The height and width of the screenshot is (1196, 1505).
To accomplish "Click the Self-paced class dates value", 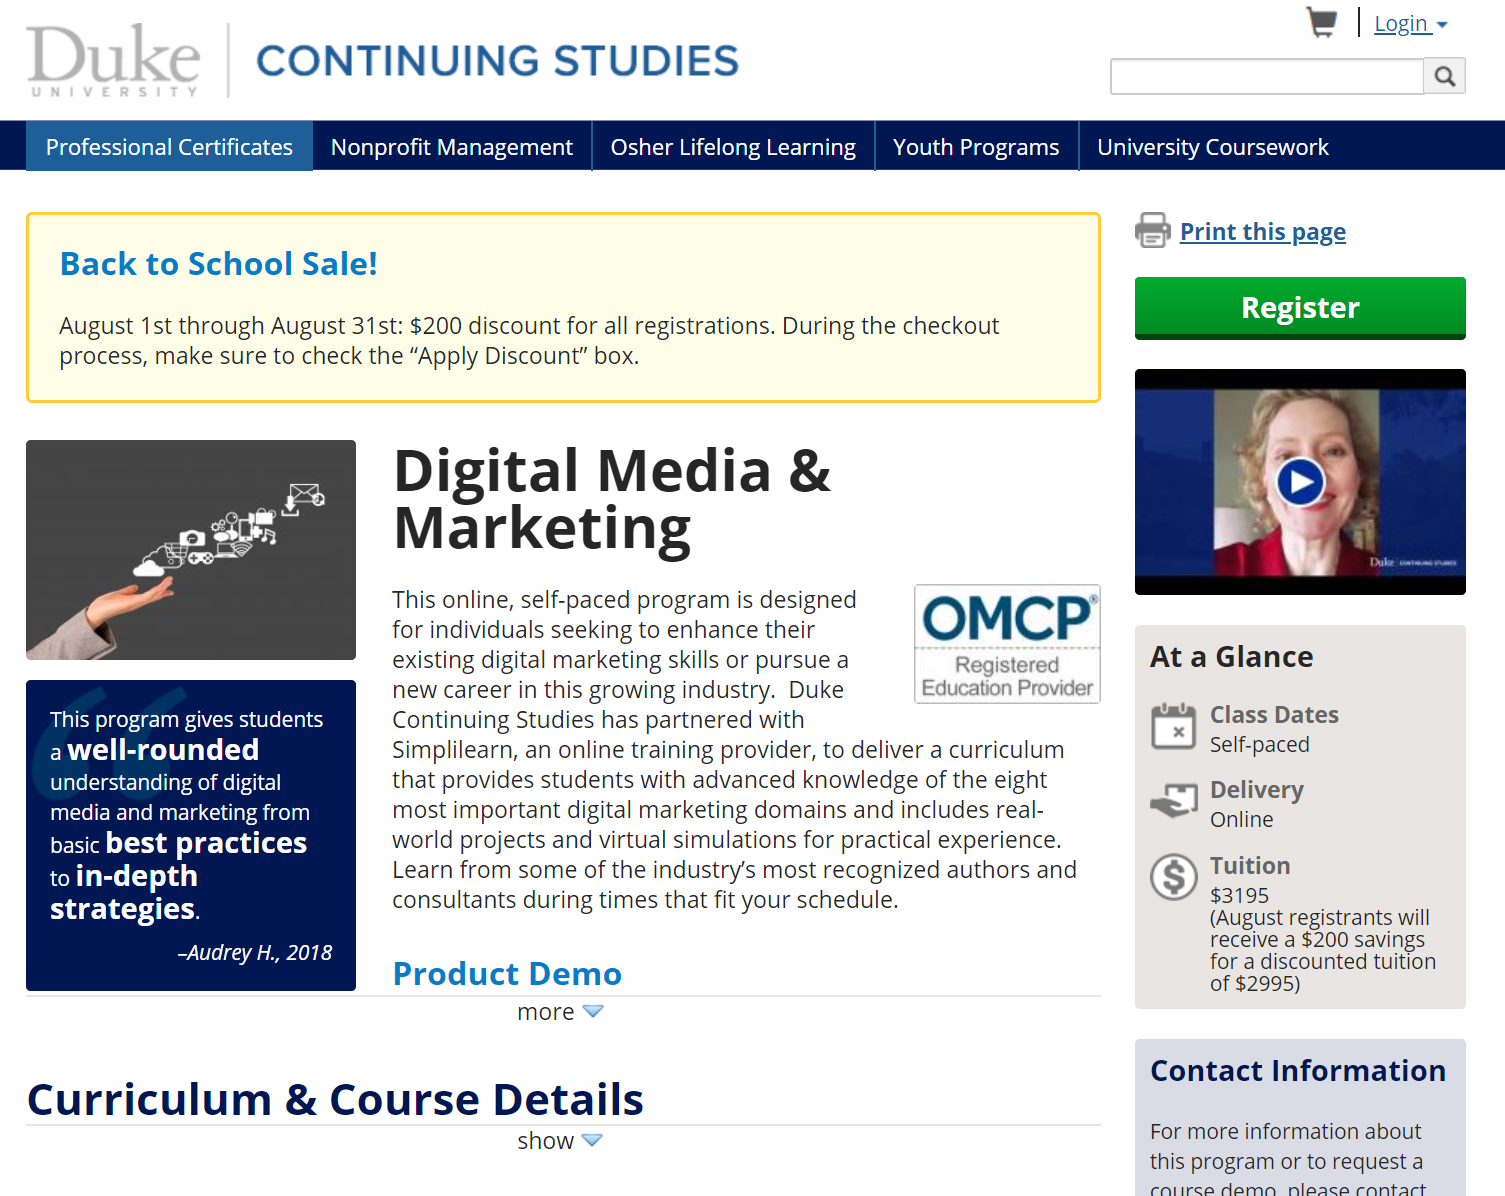I will click(x=1260, y=744).
